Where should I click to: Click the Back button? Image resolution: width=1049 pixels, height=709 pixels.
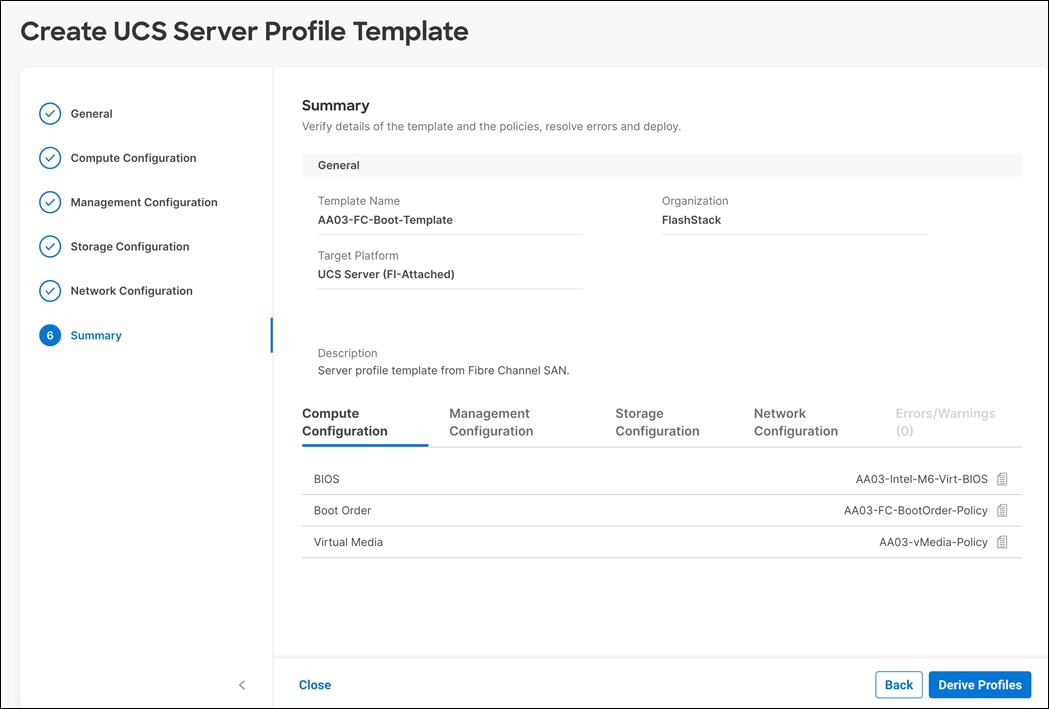[x=898, y=684]
